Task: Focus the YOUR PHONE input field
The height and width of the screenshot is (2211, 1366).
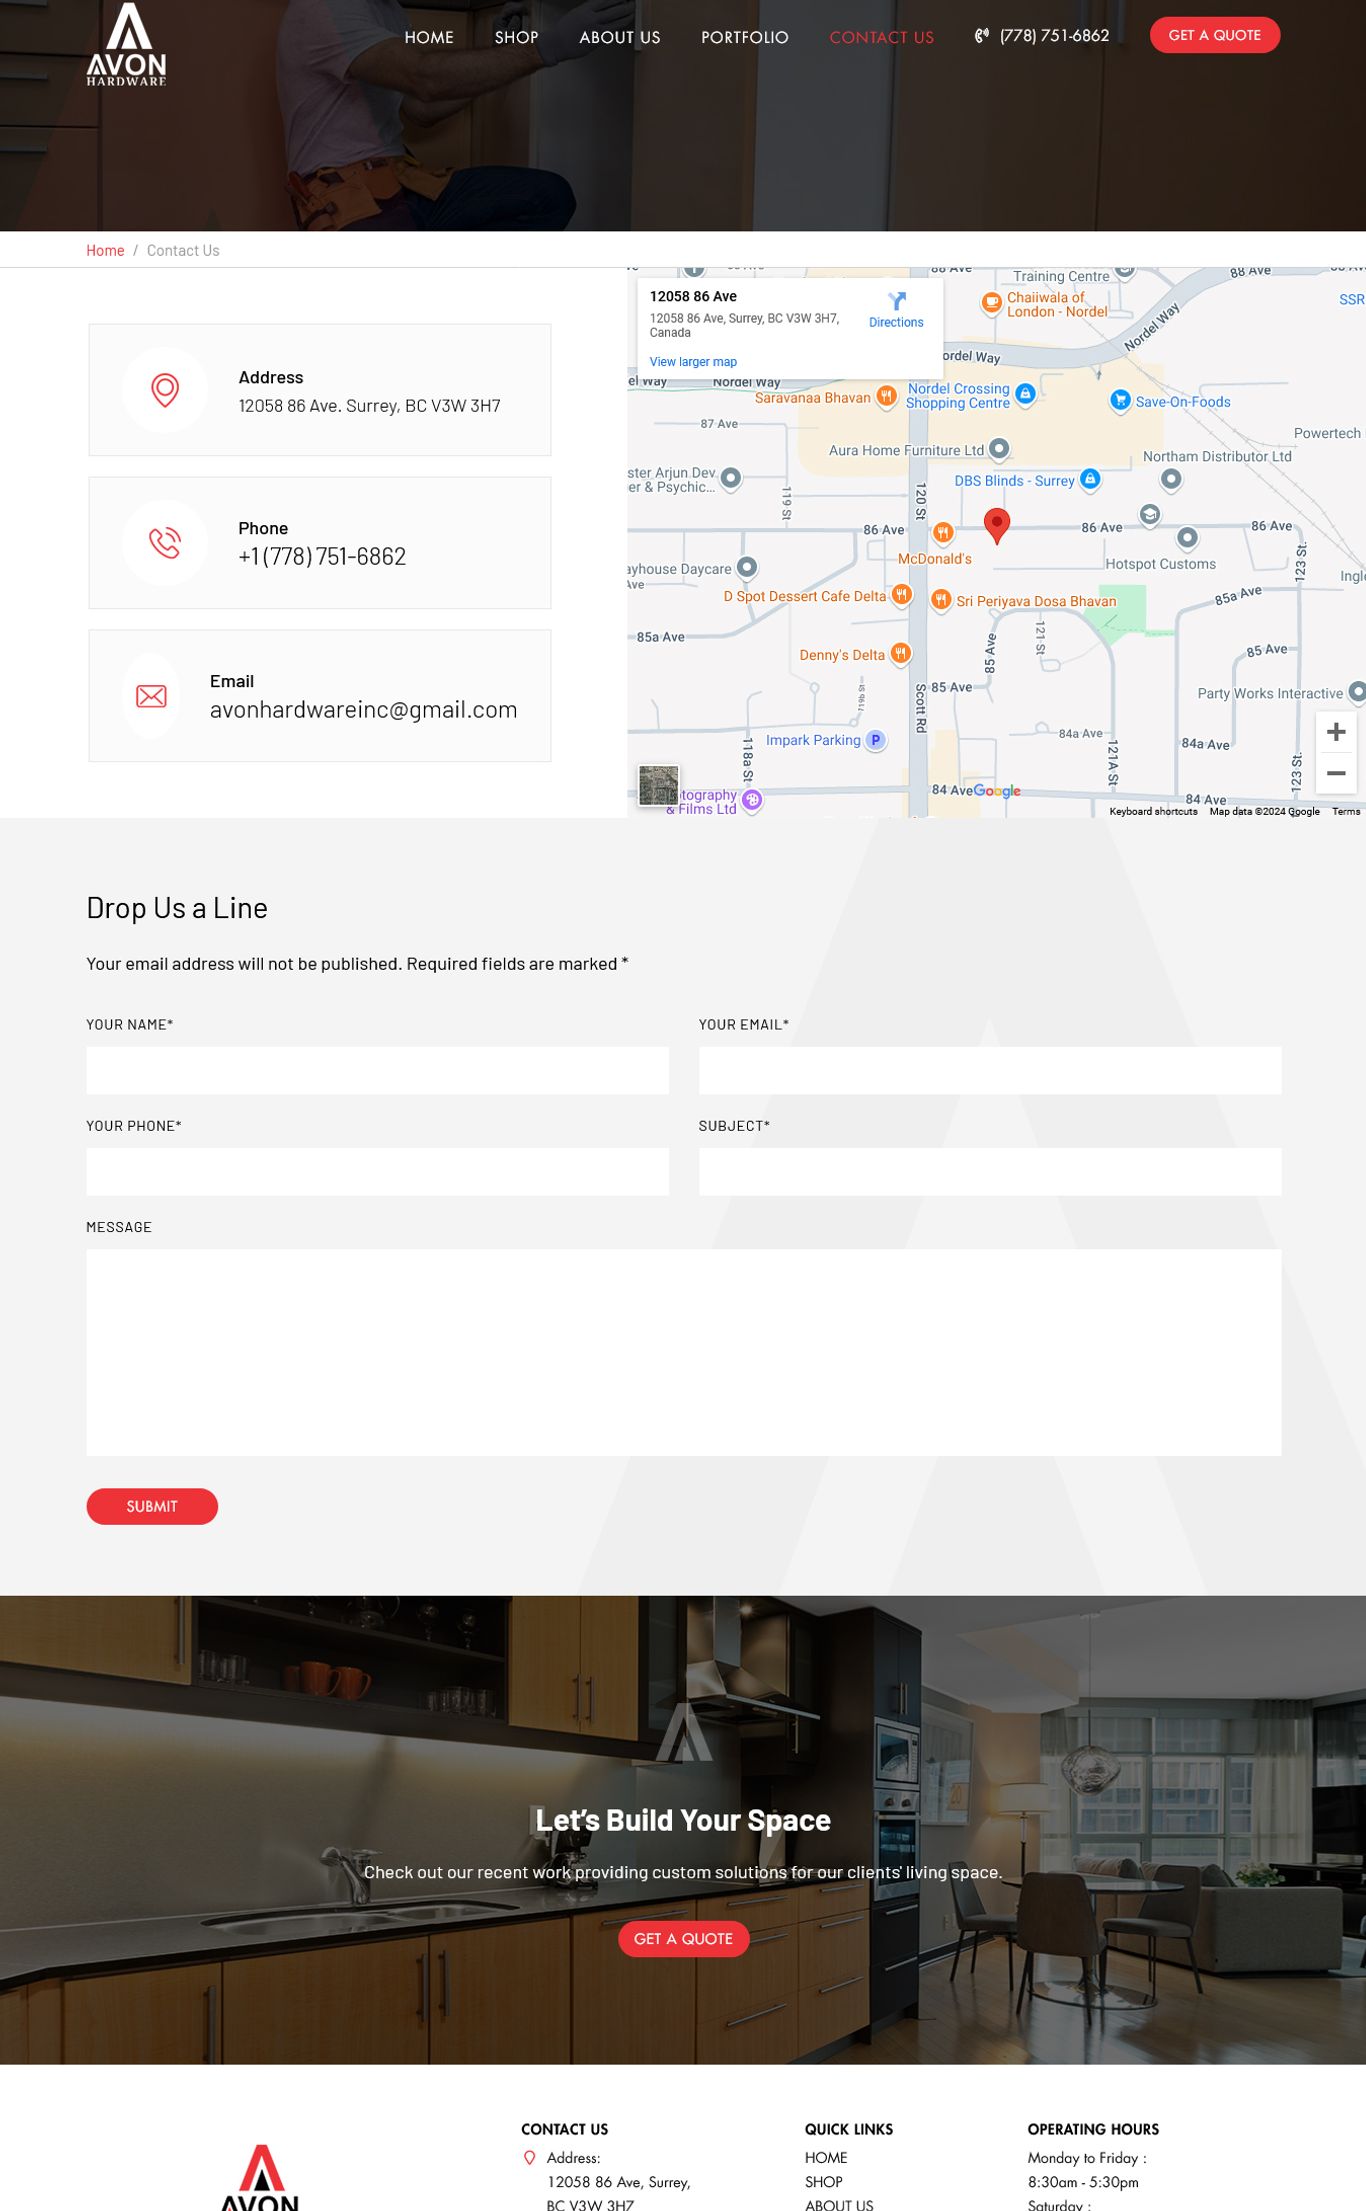Action: point(377,1171)
